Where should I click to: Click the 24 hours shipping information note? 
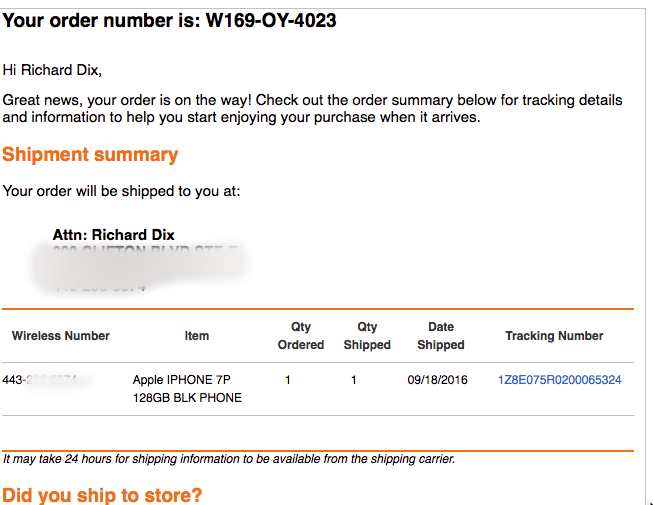pyautogui.click(x=229, y=459)
